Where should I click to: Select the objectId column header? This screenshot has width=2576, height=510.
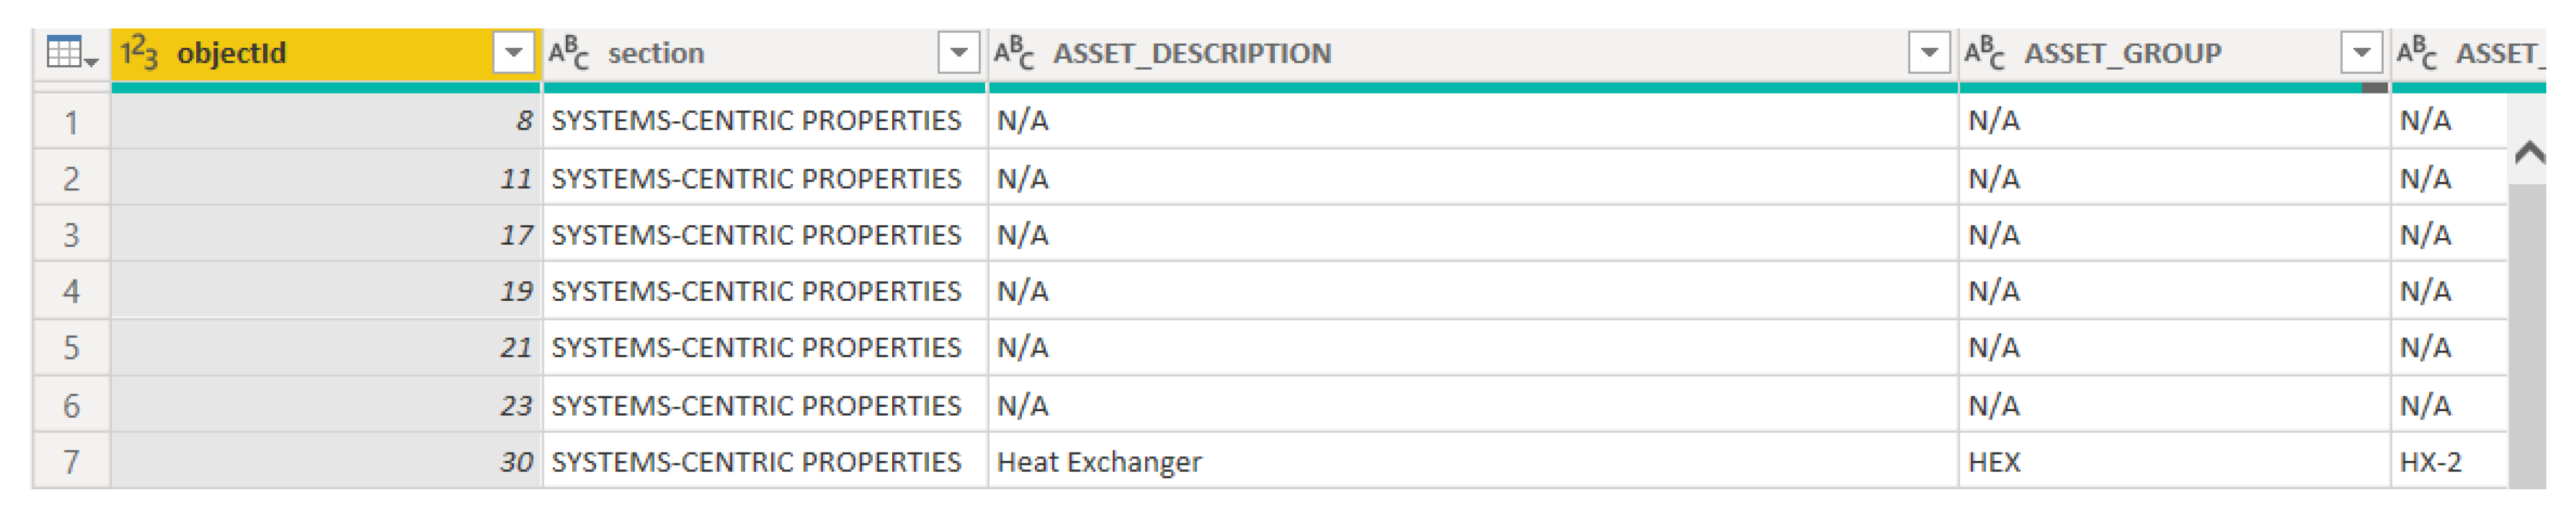click(300, 53)
